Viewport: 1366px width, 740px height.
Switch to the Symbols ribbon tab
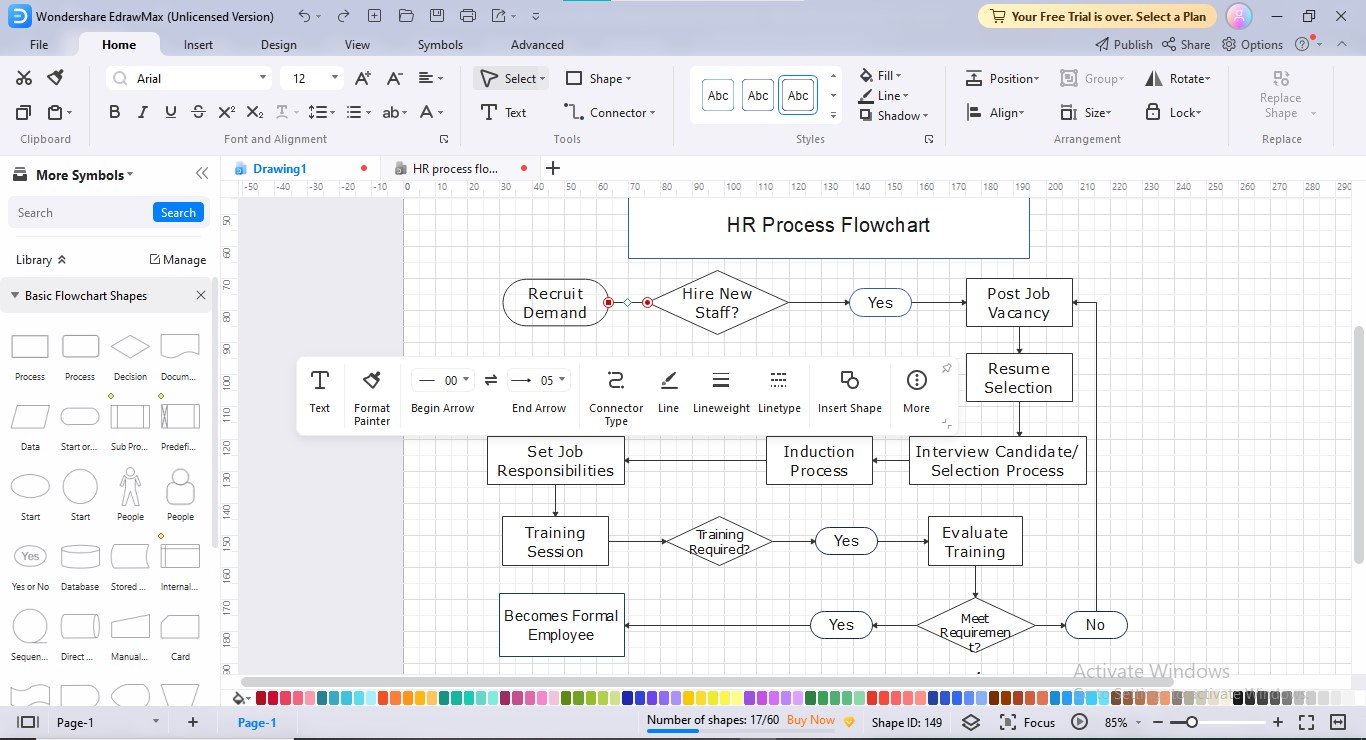pos(440,44)
